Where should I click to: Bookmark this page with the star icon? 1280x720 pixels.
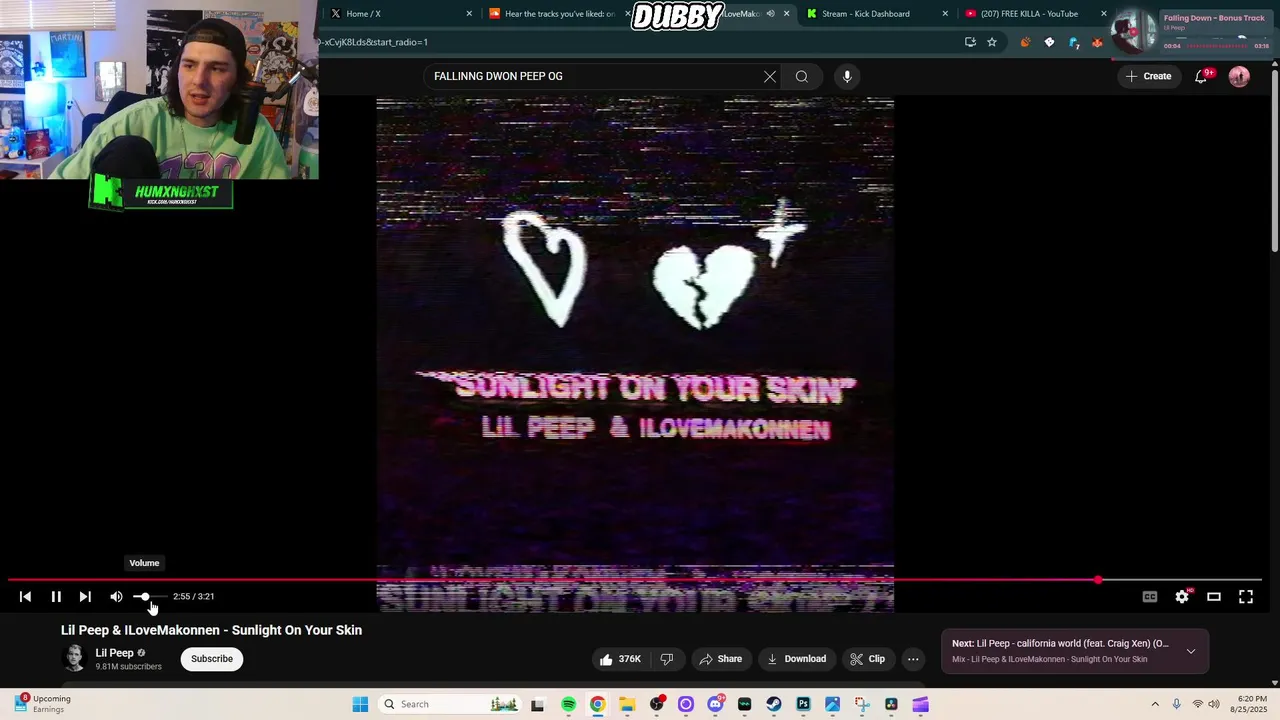point(992,42)
